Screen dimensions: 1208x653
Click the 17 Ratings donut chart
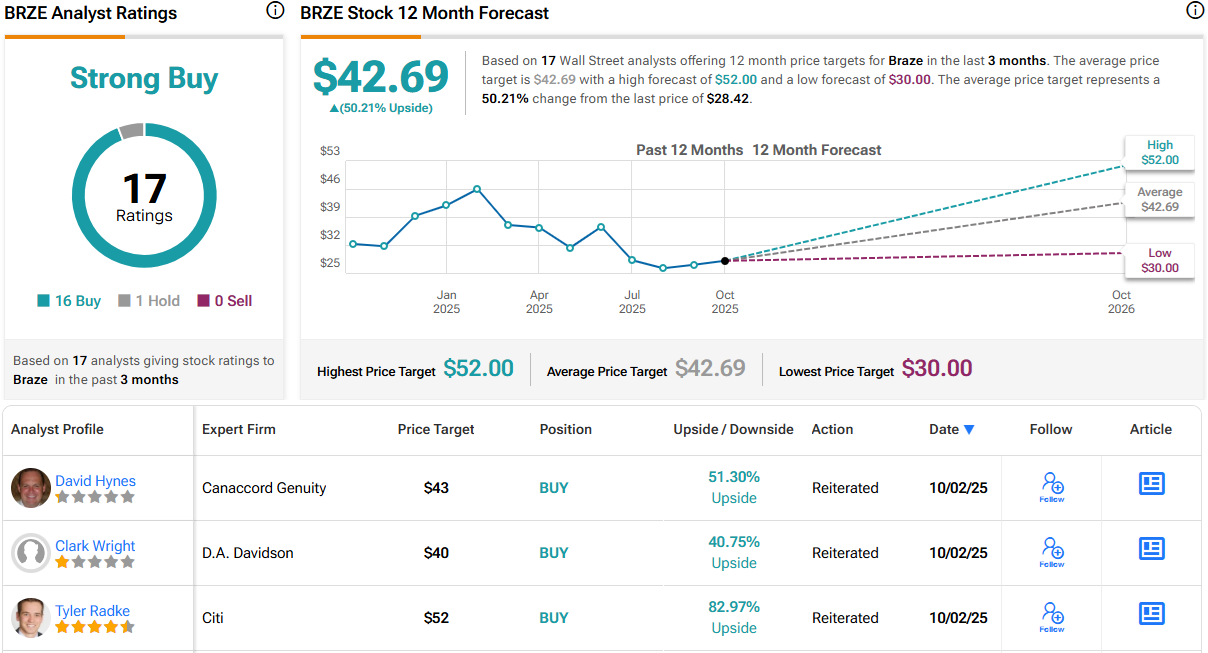[144, 196]
